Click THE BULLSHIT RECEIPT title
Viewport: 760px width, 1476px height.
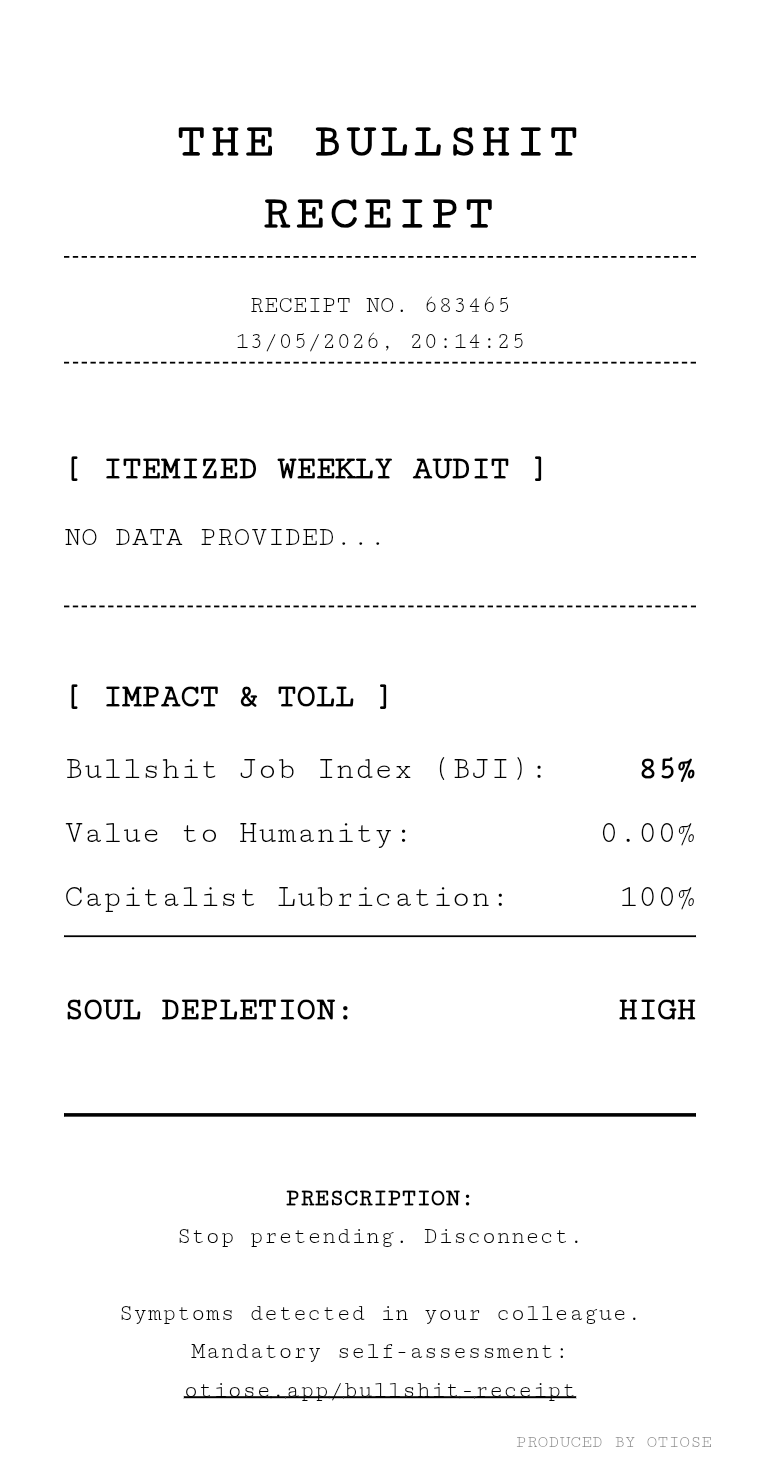[380, 179]
